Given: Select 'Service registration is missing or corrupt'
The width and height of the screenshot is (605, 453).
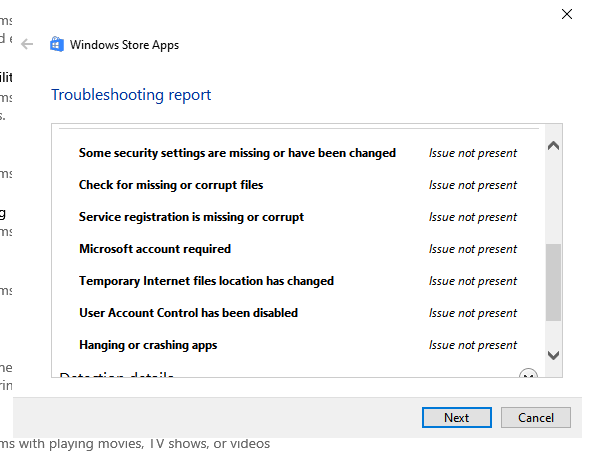Looking at the screenshot, I should (x=191, y=217).
